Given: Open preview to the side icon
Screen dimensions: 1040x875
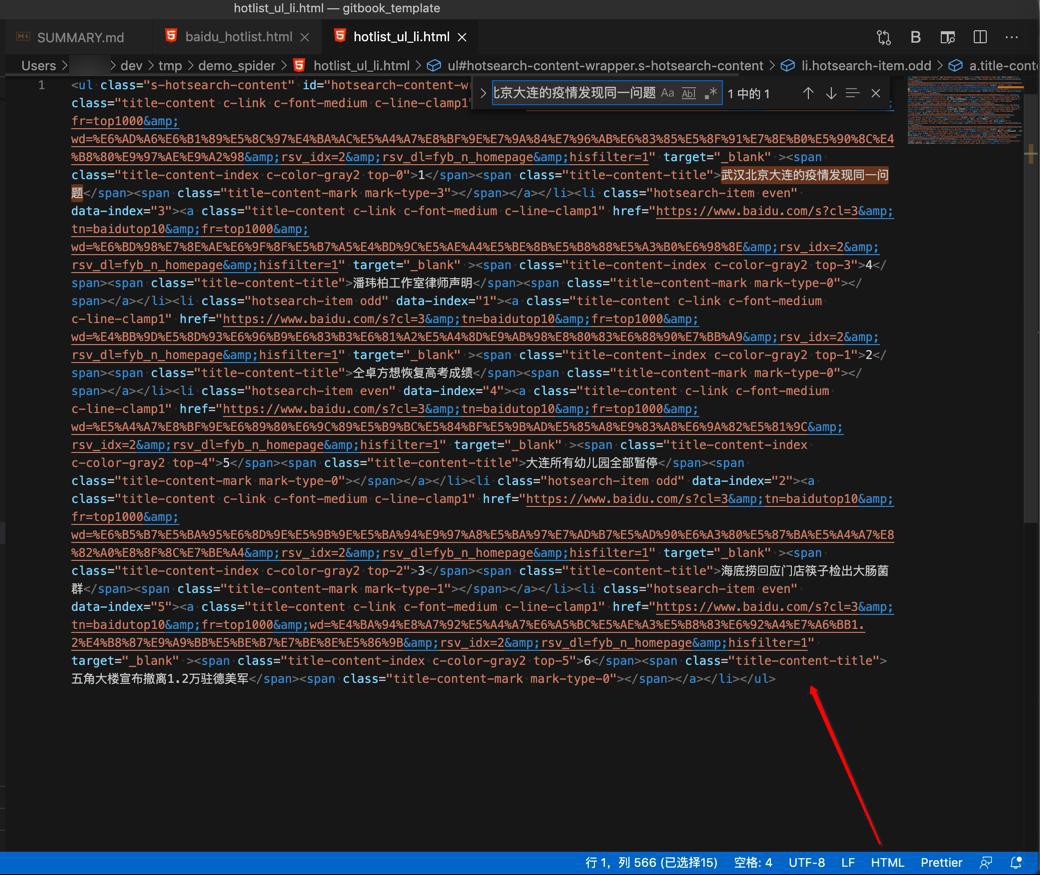Looking at the screenshot, I should pos(948,37).
